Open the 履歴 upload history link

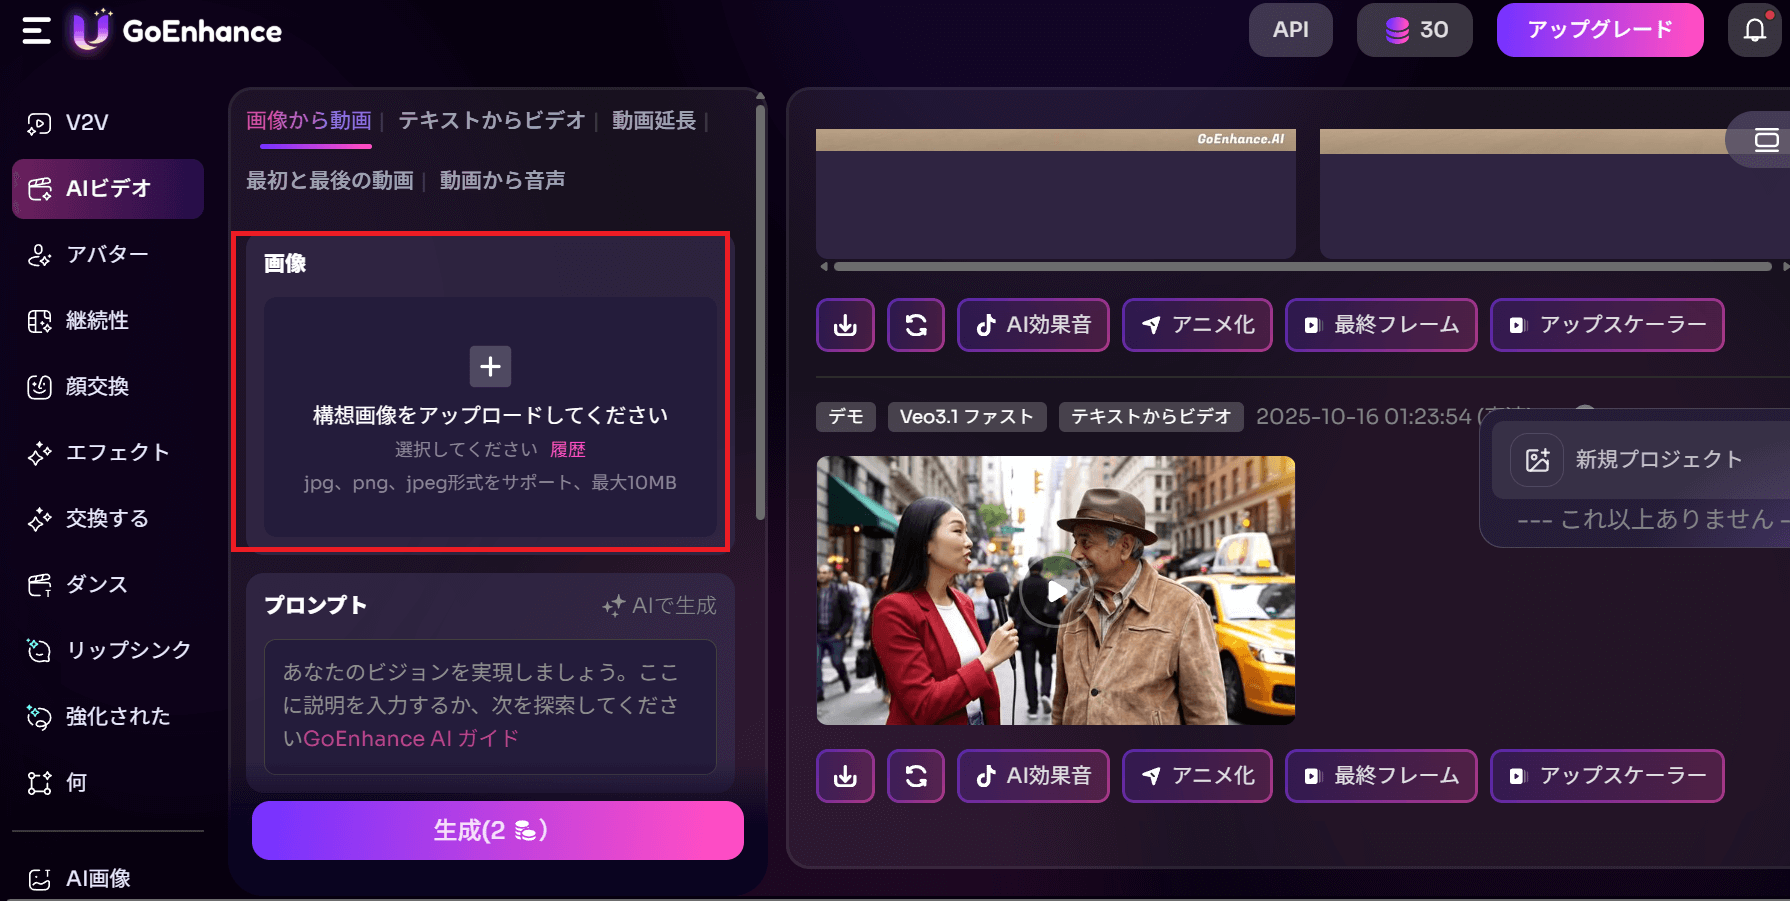568,449
